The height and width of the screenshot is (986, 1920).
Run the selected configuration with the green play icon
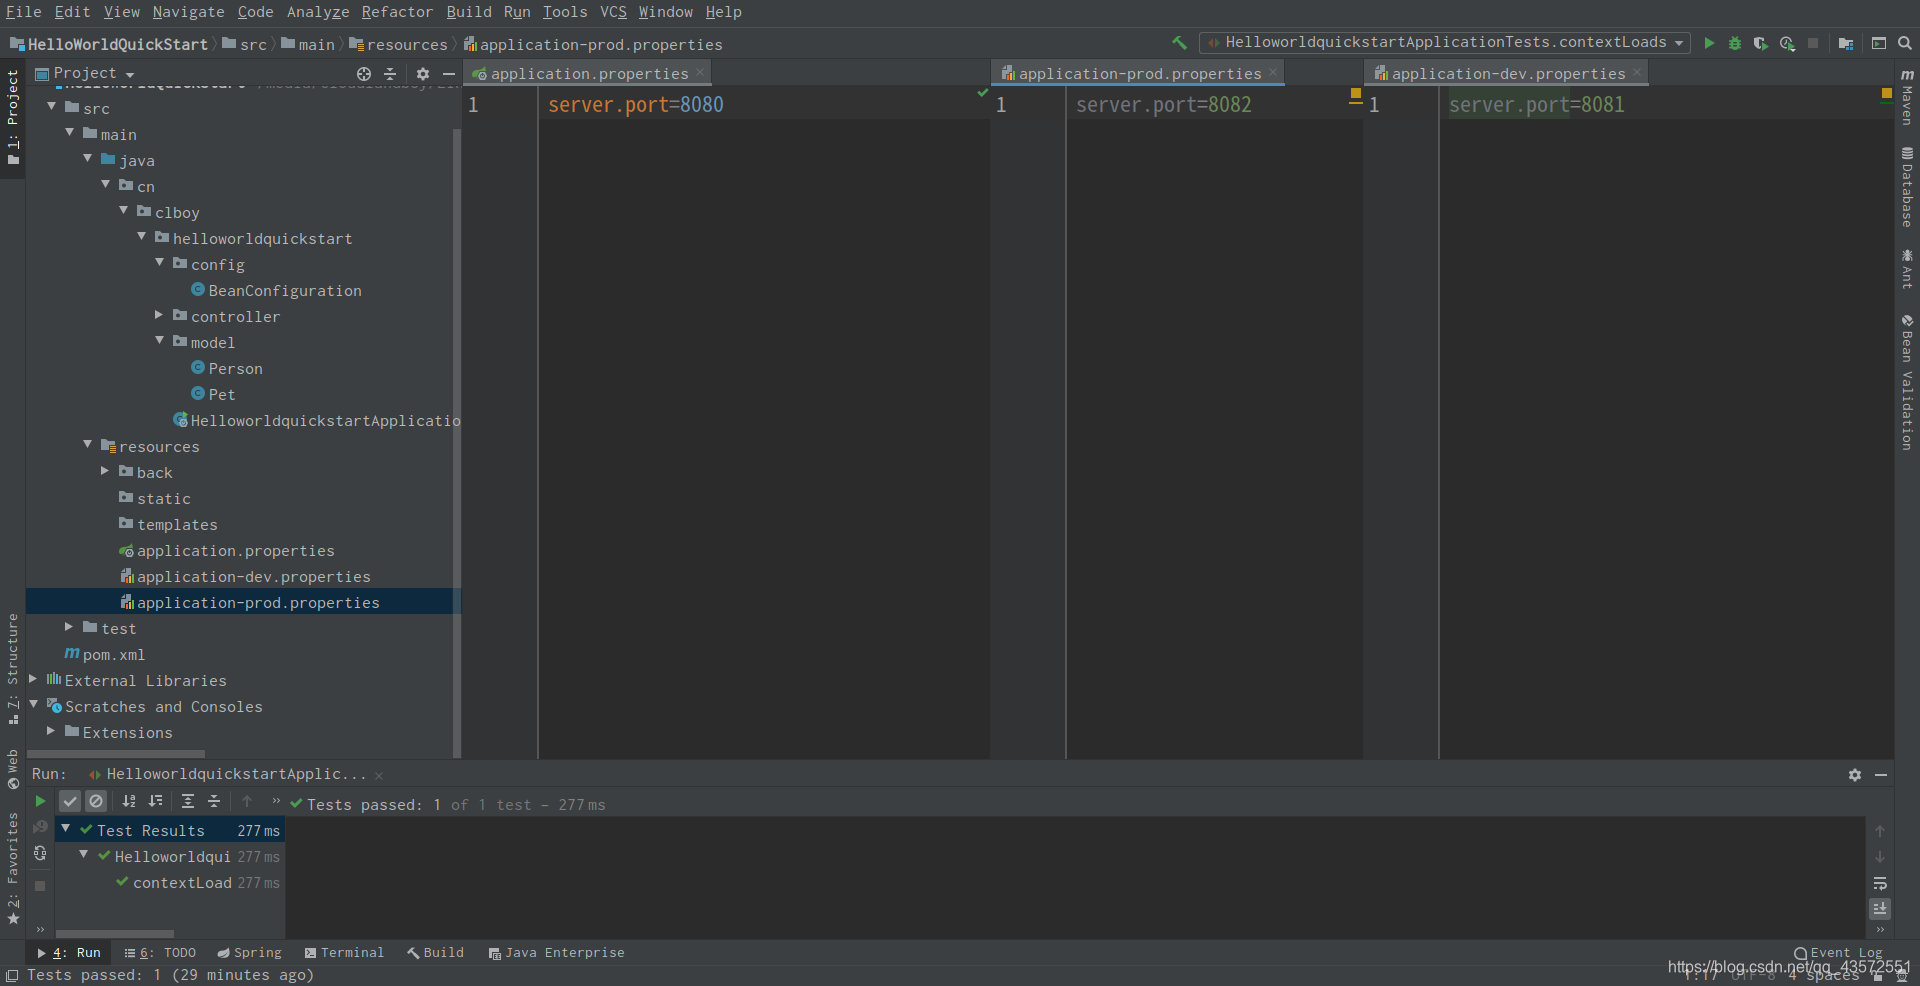[1709, 43]
